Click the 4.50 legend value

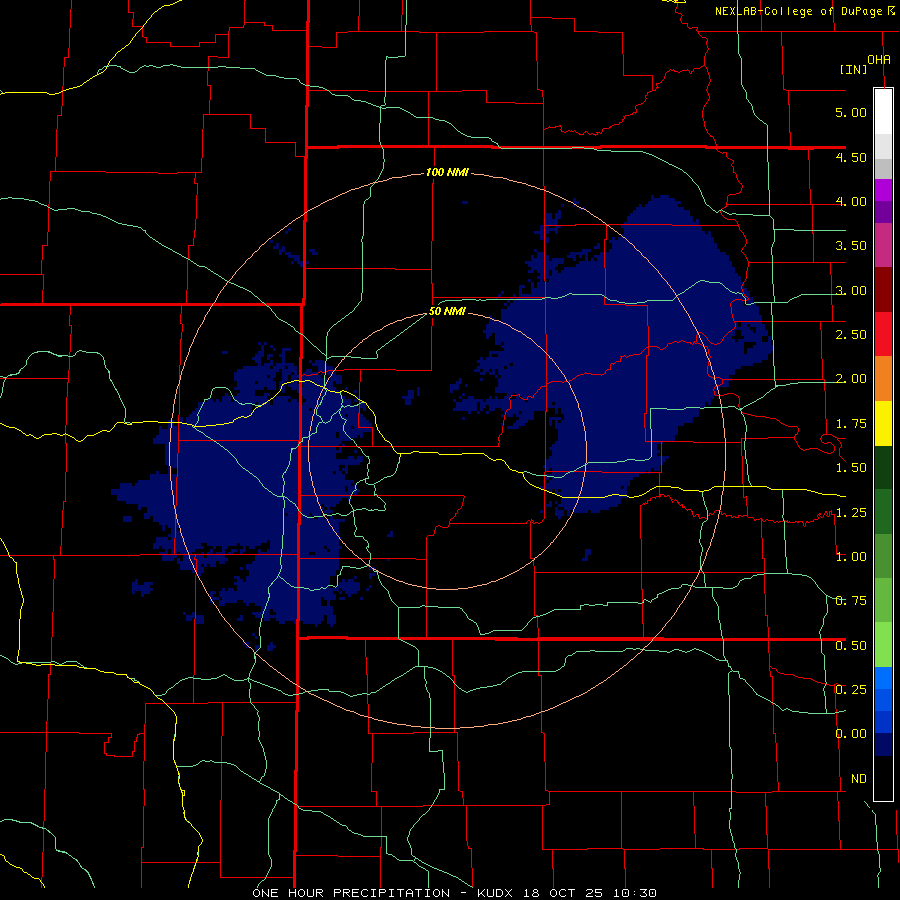click(851, 157)
